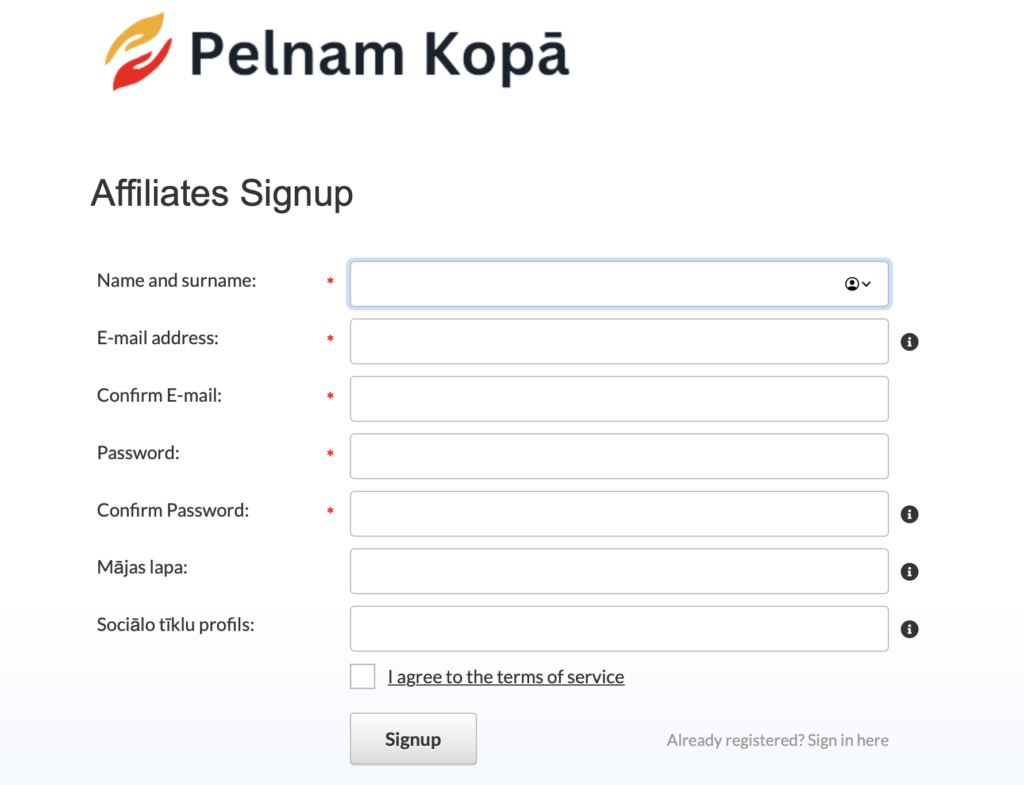Open contact autofill icon in name field

pos(857,284)
